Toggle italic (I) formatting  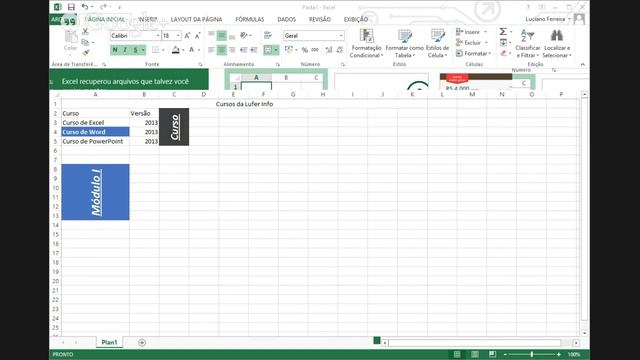point(125,50)
